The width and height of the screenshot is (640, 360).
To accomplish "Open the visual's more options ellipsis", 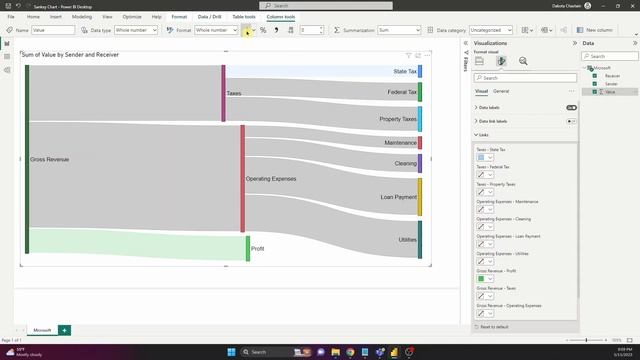I will coord(427,55).
